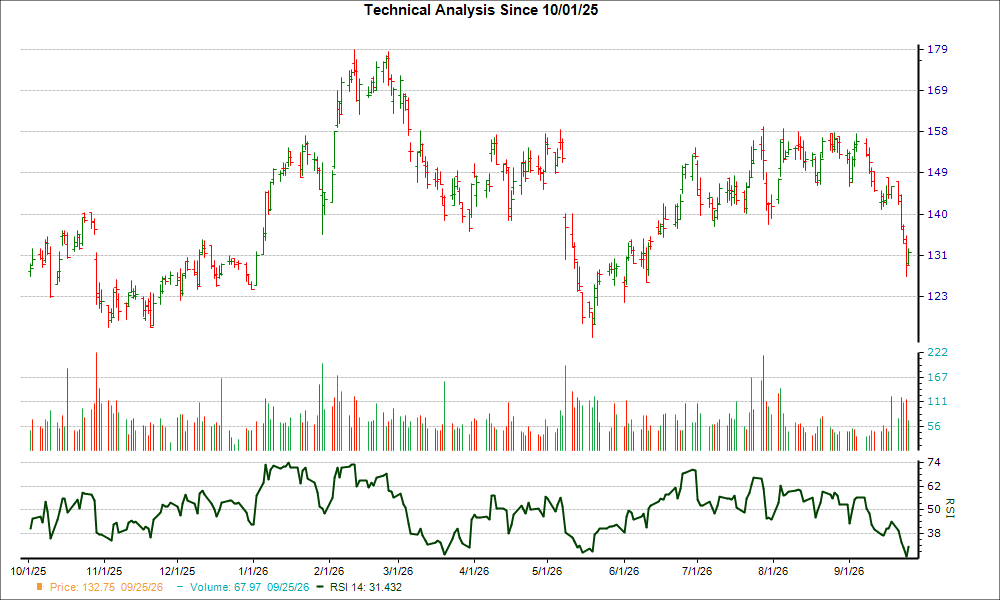The width and height of the screenshot is (1000, 600).
Task: Click the 140 price axis label
Action: point(937,214)
